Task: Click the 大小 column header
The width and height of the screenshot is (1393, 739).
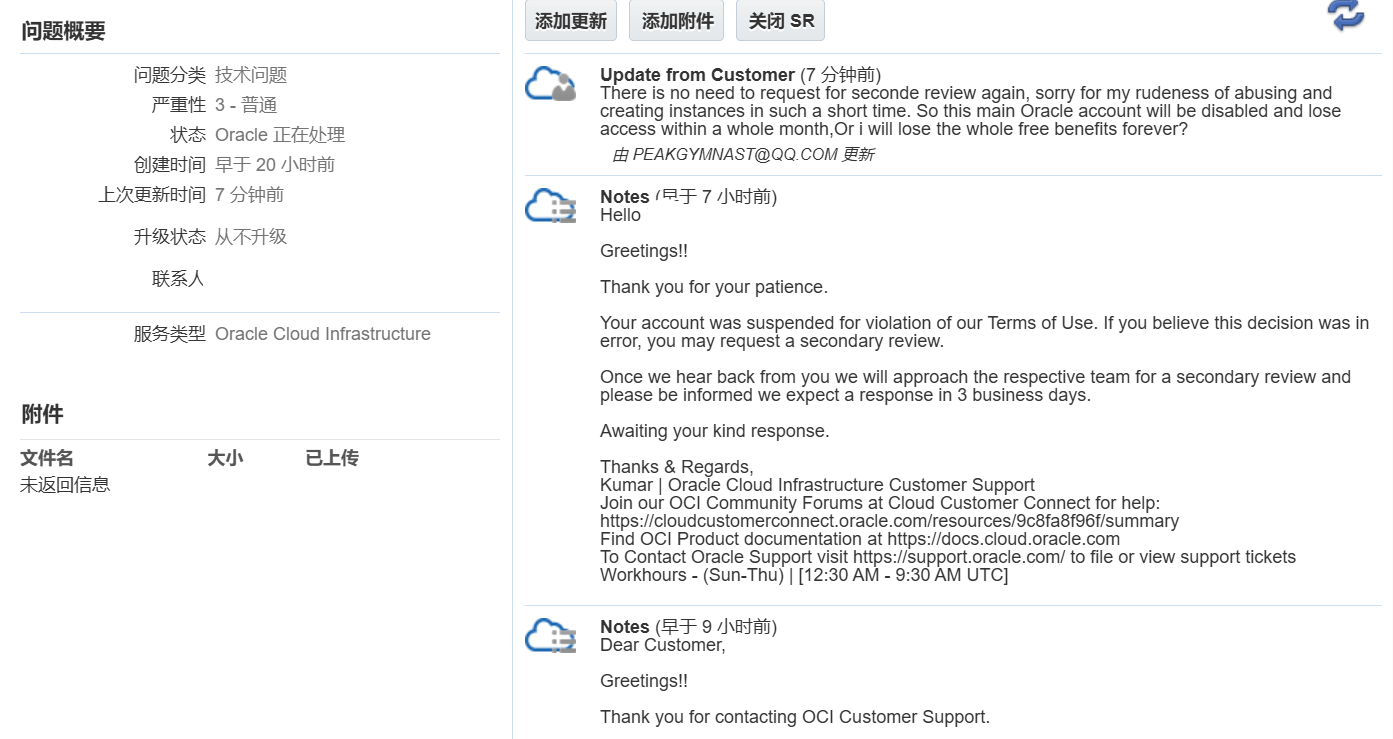Action: click(x=225, y=458)
